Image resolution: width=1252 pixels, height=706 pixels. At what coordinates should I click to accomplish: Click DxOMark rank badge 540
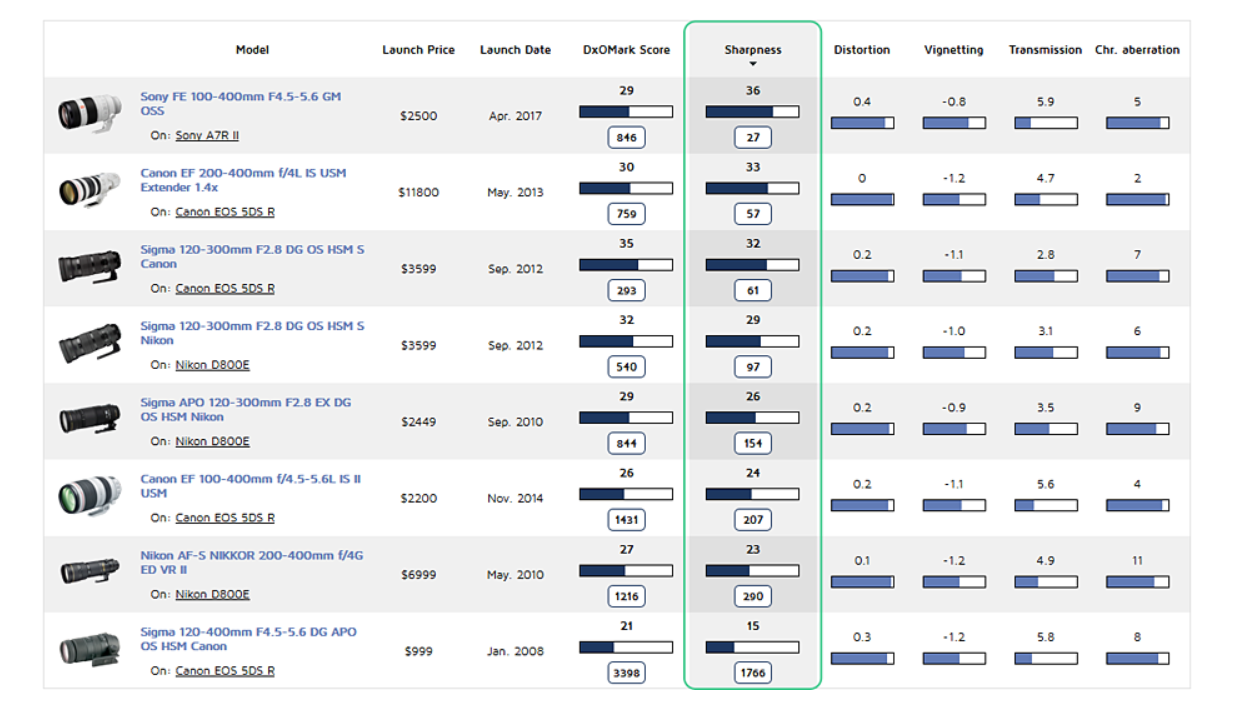point(626,367)
